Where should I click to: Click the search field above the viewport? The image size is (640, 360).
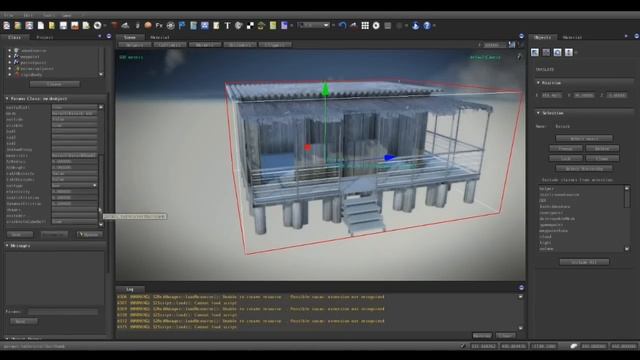click(x=495, y=45)
